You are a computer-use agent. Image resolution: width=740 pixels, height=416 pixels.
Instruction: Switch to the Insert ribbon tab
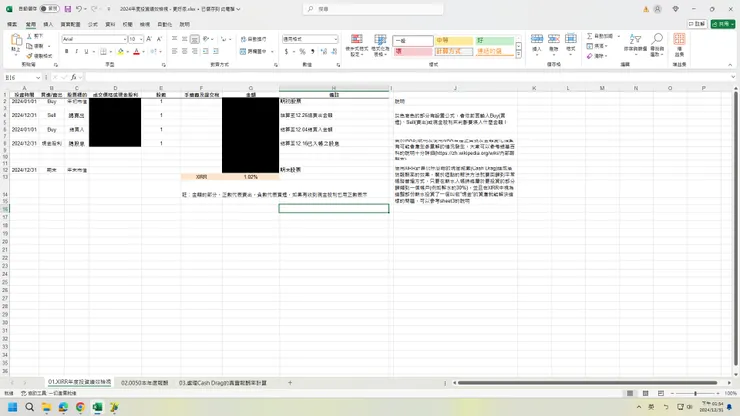click(48, 24)
